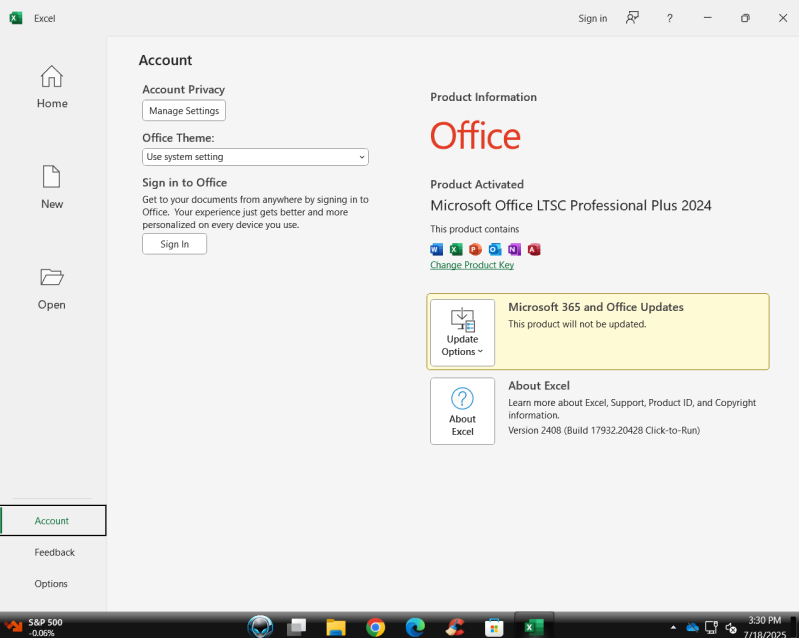Select the Microsoft Office LTSC Professional Plus 2024 text
Screen dimensions: 799x638
[571, 205]
